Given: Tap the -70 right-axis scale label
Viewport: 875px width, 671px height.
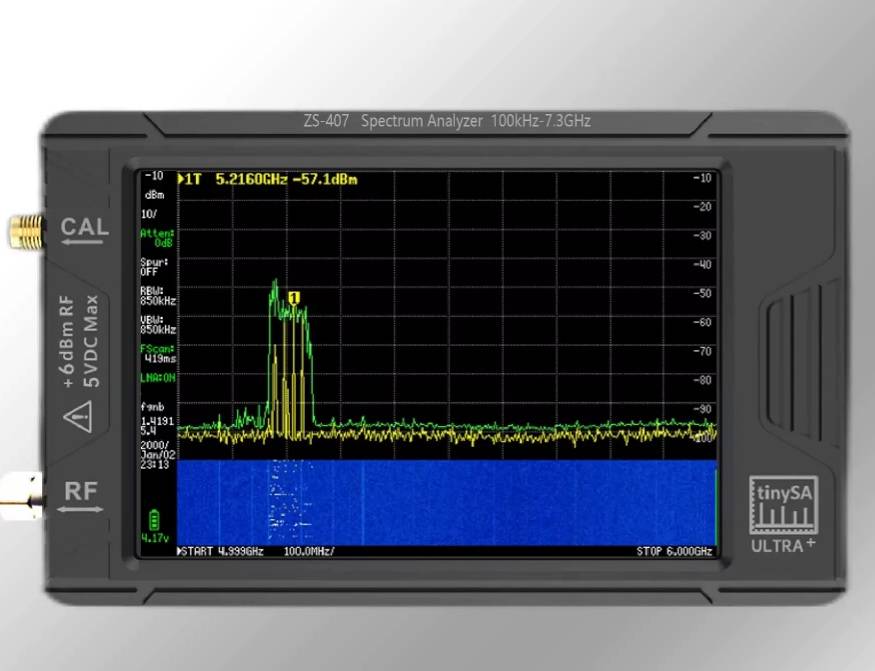Looking at the screenshot, I should (703, 351).
